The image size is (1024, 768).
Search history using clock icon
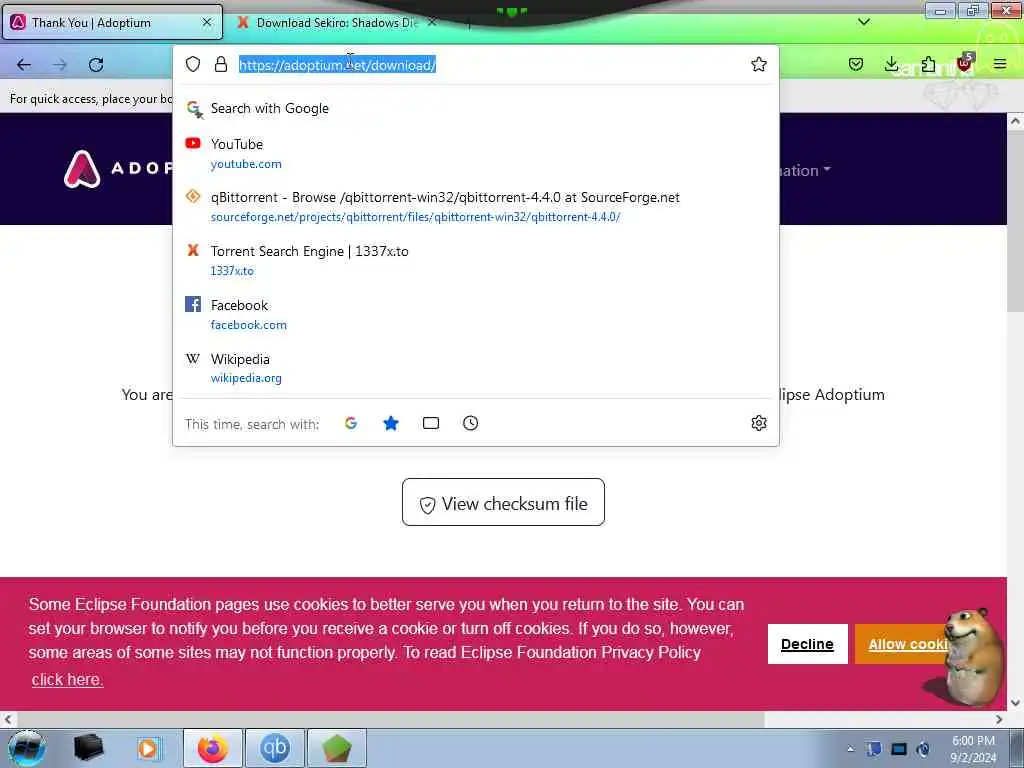point(470,423)
